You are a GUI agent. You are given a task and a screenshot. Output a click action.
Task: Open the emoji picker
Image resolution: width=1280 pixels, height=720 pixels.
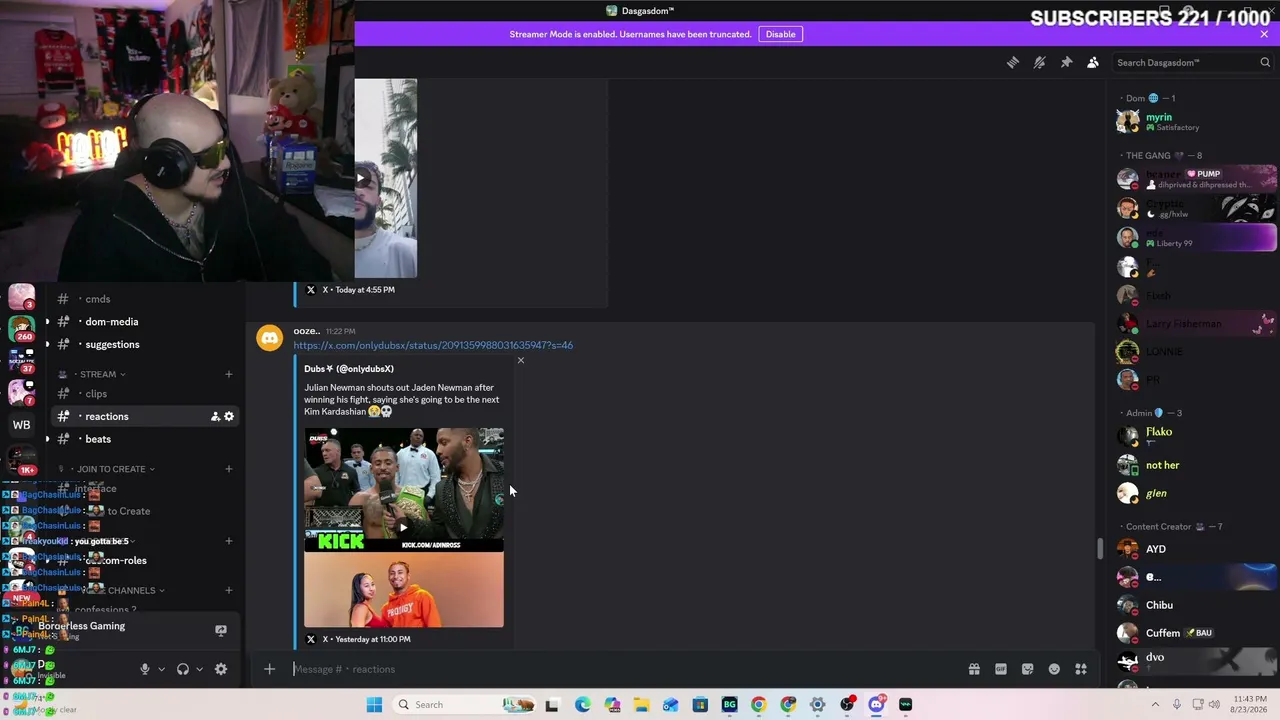[1054, 669]
